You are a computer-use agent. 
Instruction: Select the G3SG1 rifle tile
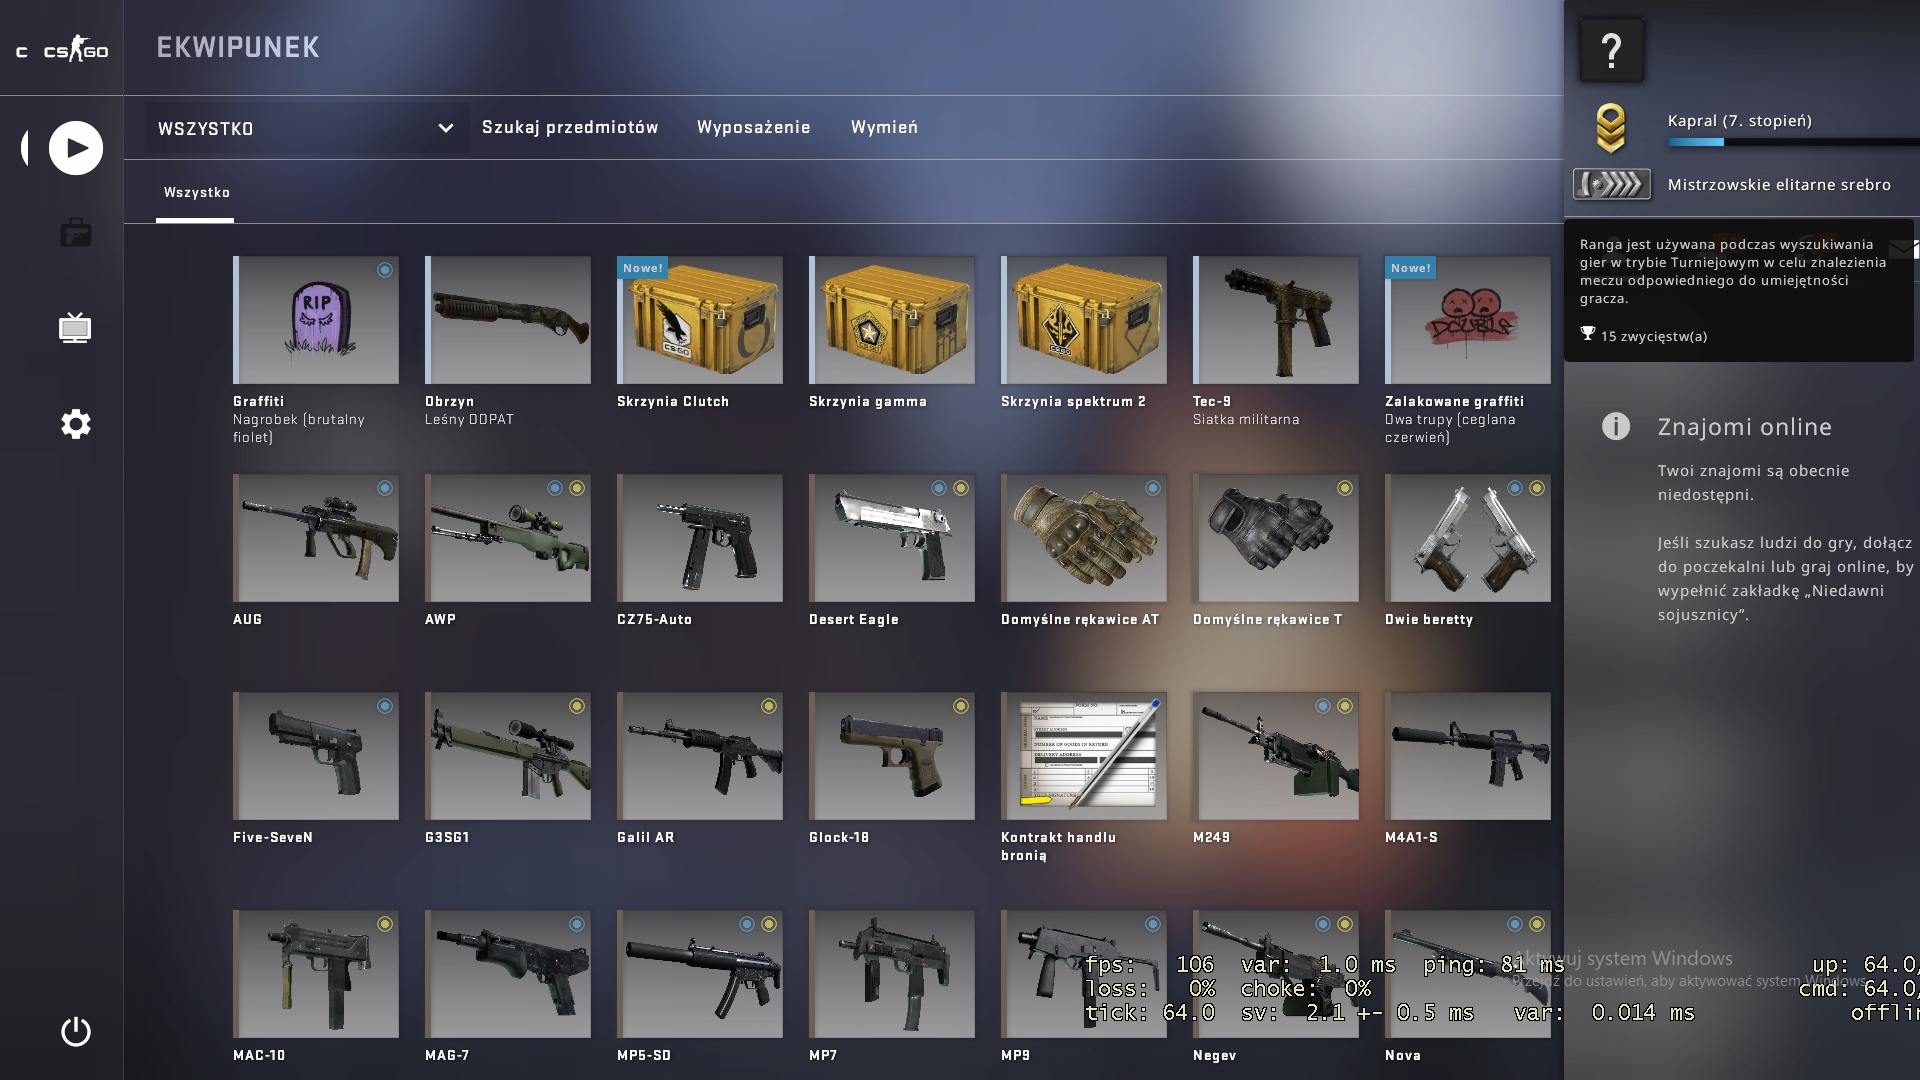coord(508,756)
